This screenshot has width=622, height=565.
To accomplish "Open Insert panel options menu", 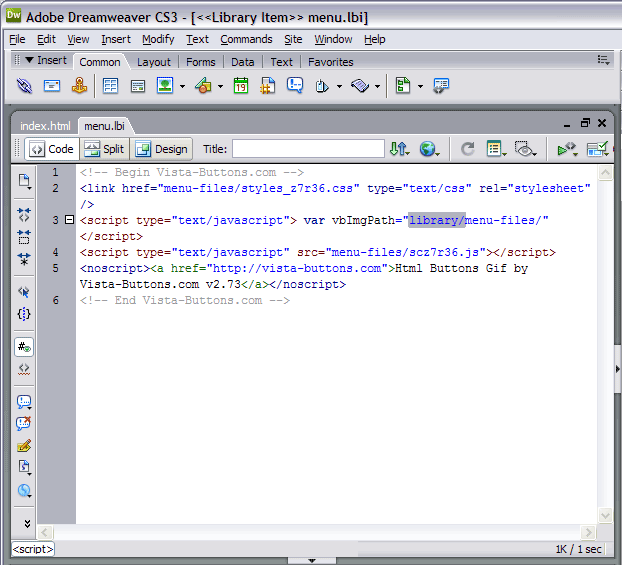I will coord(603,60).
